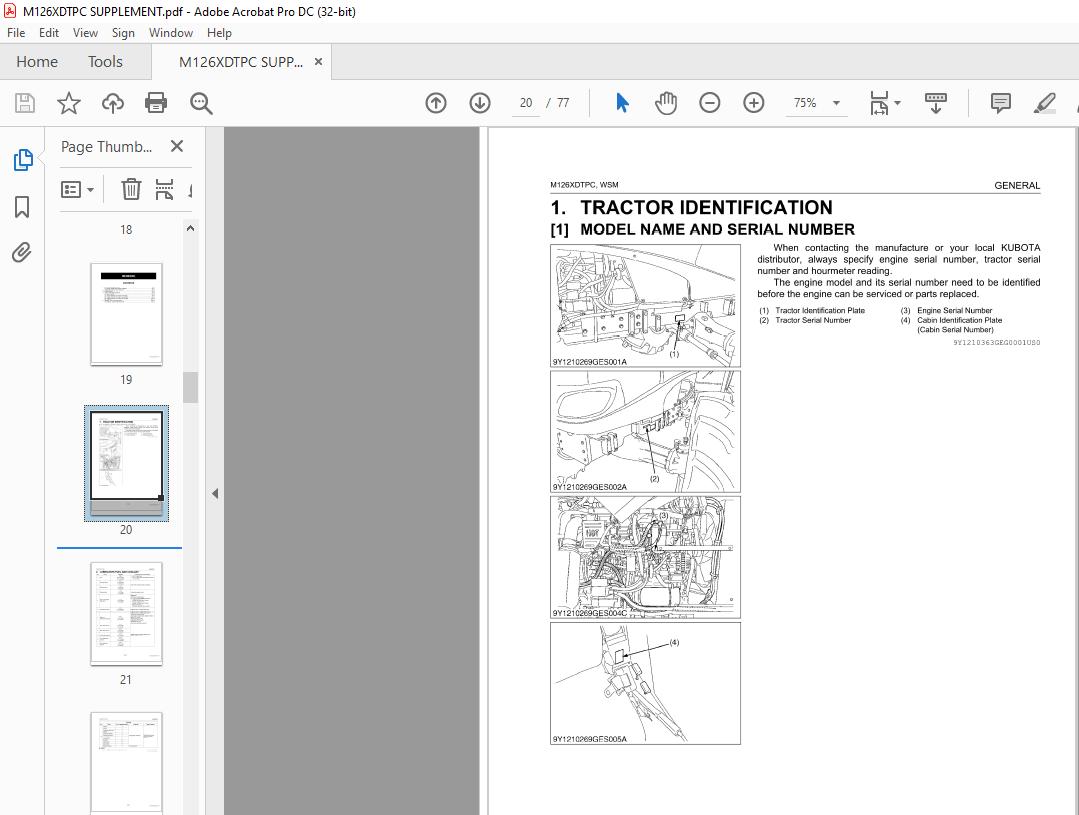
Task: Select the thumbnail below page 21
Action: [x=127, y=762]
